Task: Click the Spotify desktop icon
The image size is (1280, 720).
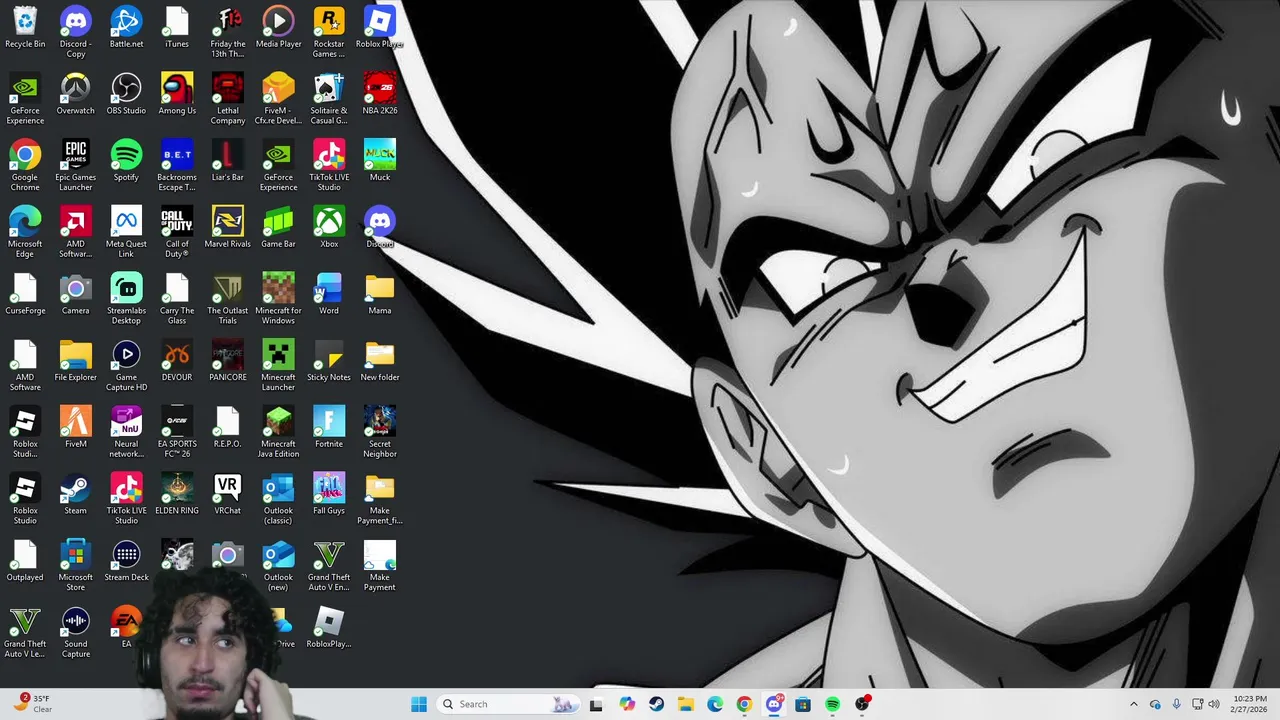Action: click(126, 162)
